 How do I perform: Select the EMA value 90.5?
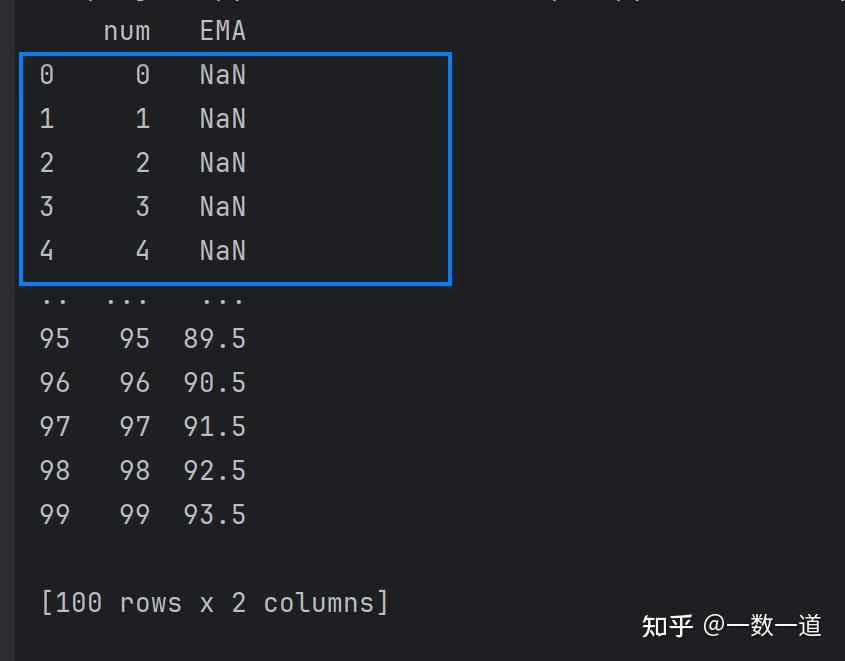214,383
